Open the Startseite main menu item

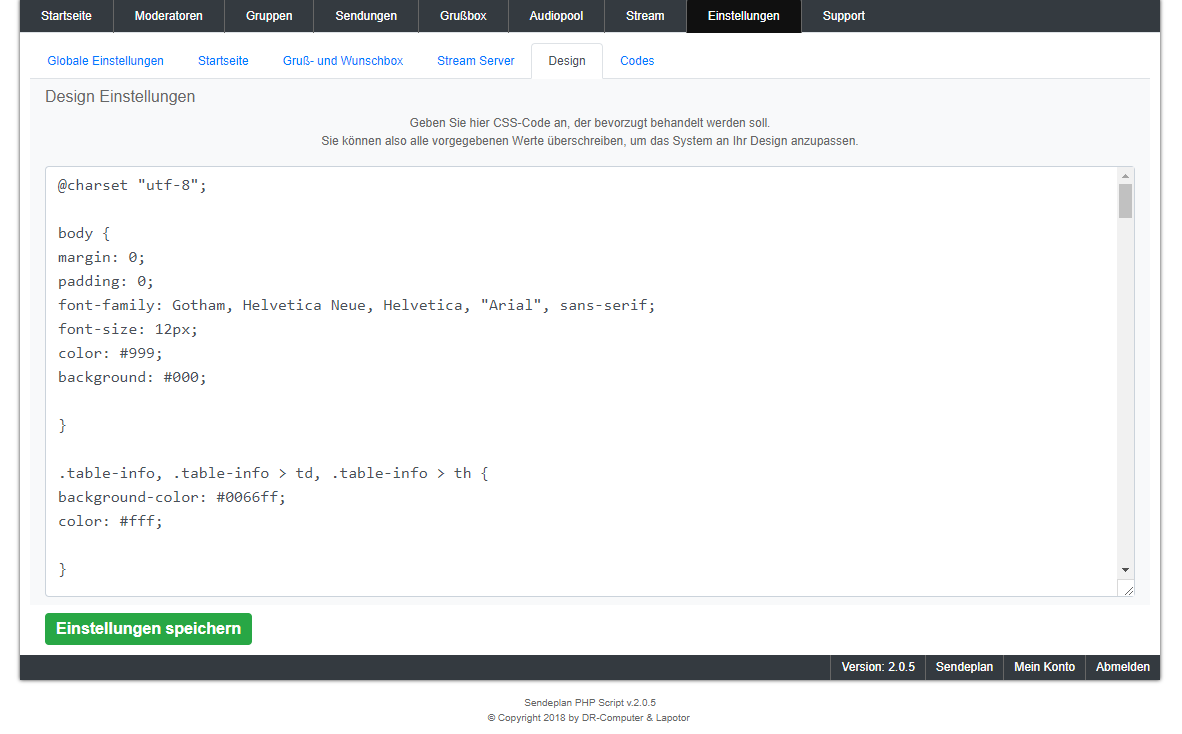point(66,16)
